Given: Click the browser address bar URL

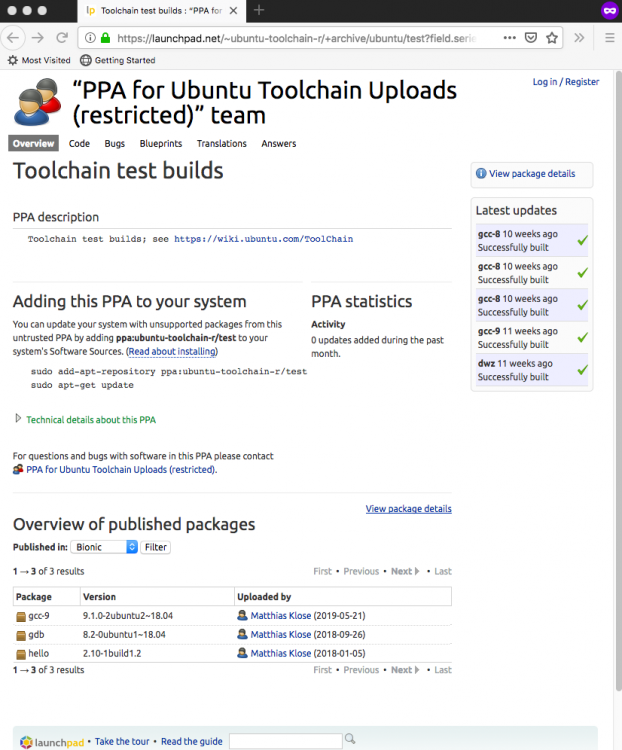Looking at the screenshot, I should [x=297, y=38].
